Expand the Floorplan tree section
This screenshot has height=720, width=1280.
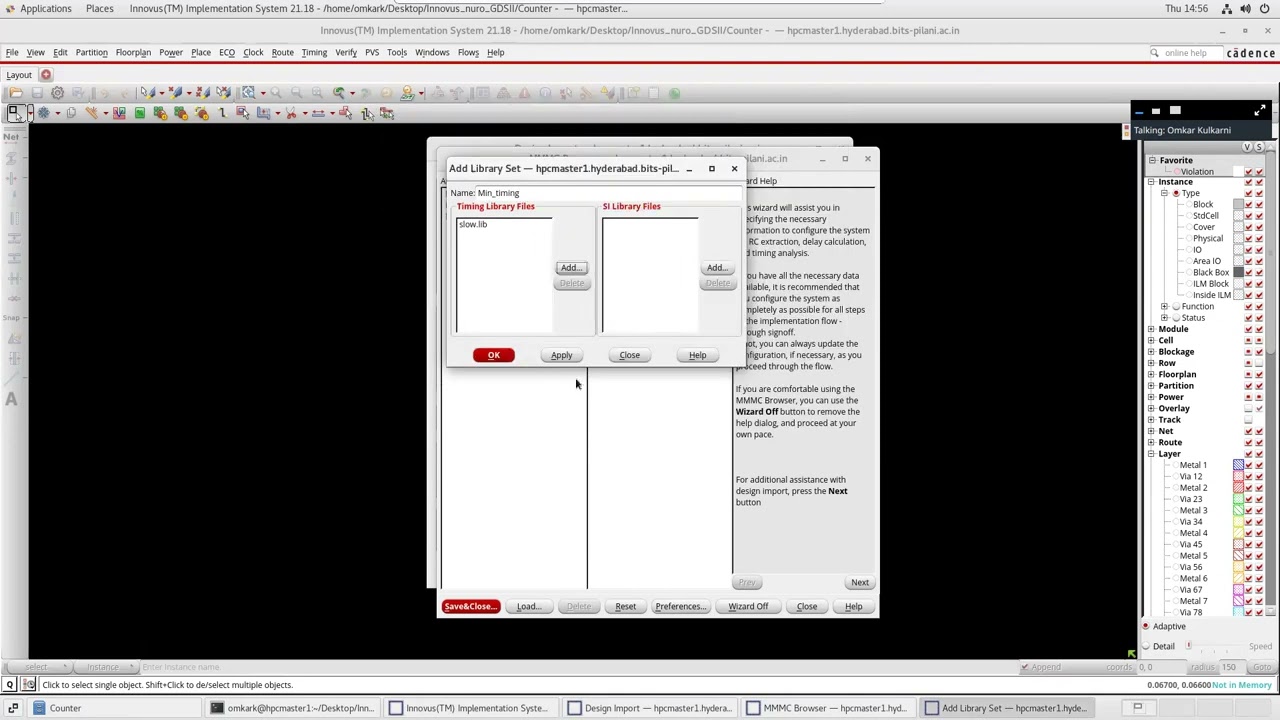point(1151,374)
